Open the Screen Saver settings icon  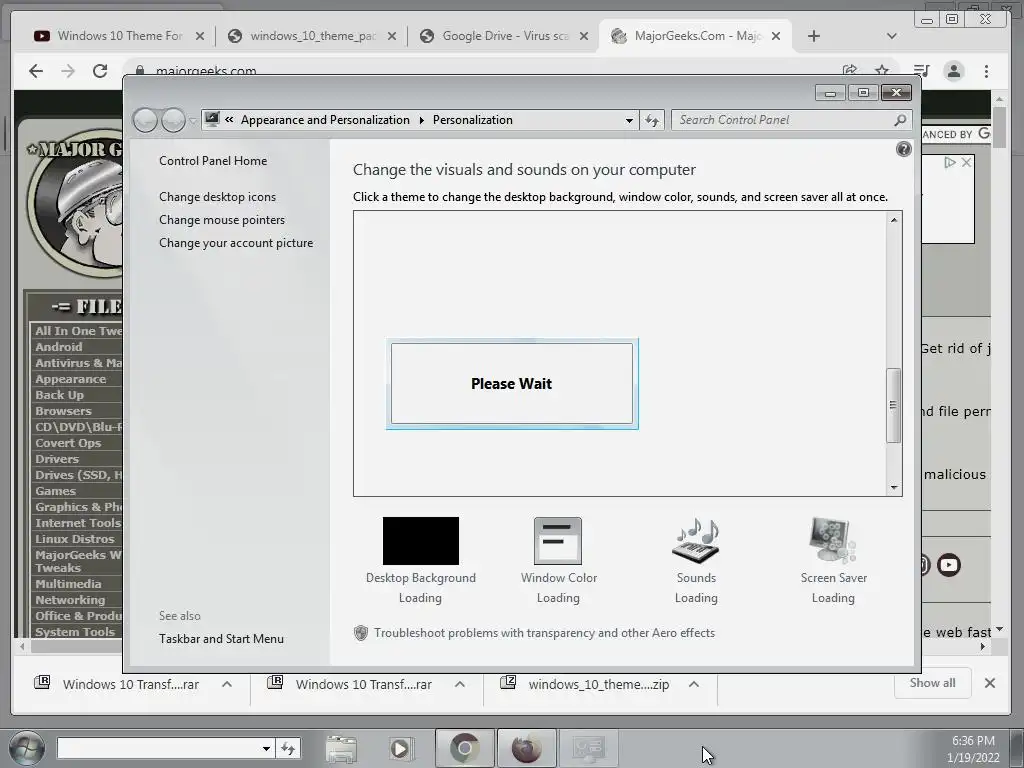point(833,541)
